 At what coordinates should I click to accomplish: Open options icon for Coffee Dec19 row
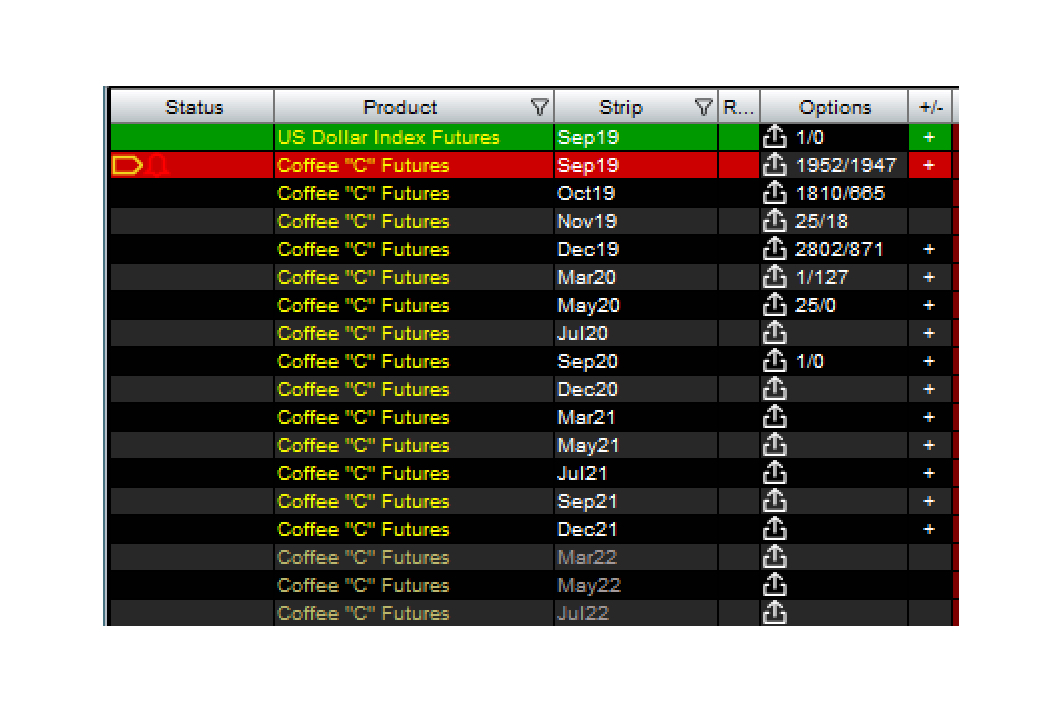pos(774,249)
